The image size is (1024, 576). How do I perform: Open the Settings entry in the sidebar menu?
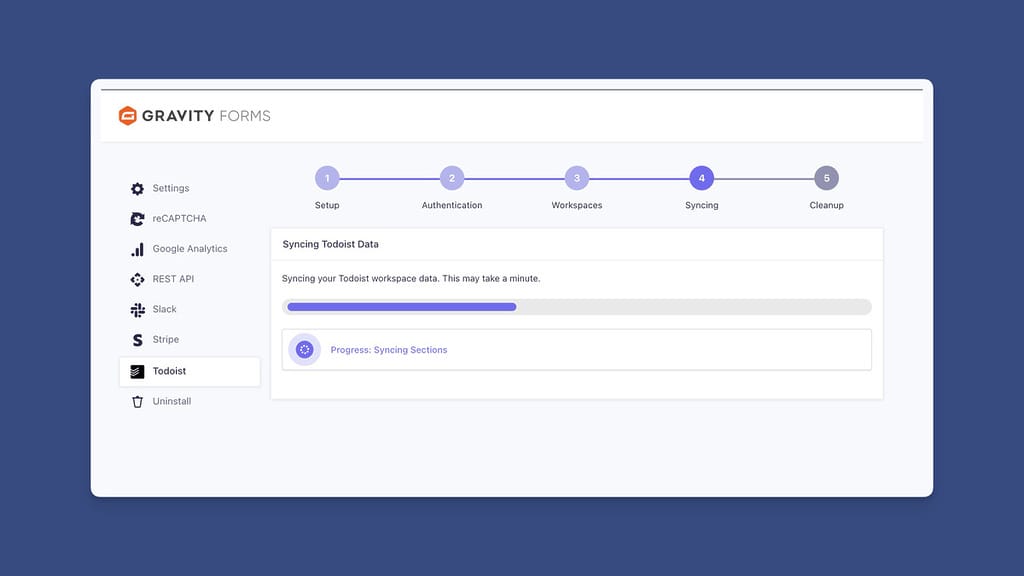170,188
